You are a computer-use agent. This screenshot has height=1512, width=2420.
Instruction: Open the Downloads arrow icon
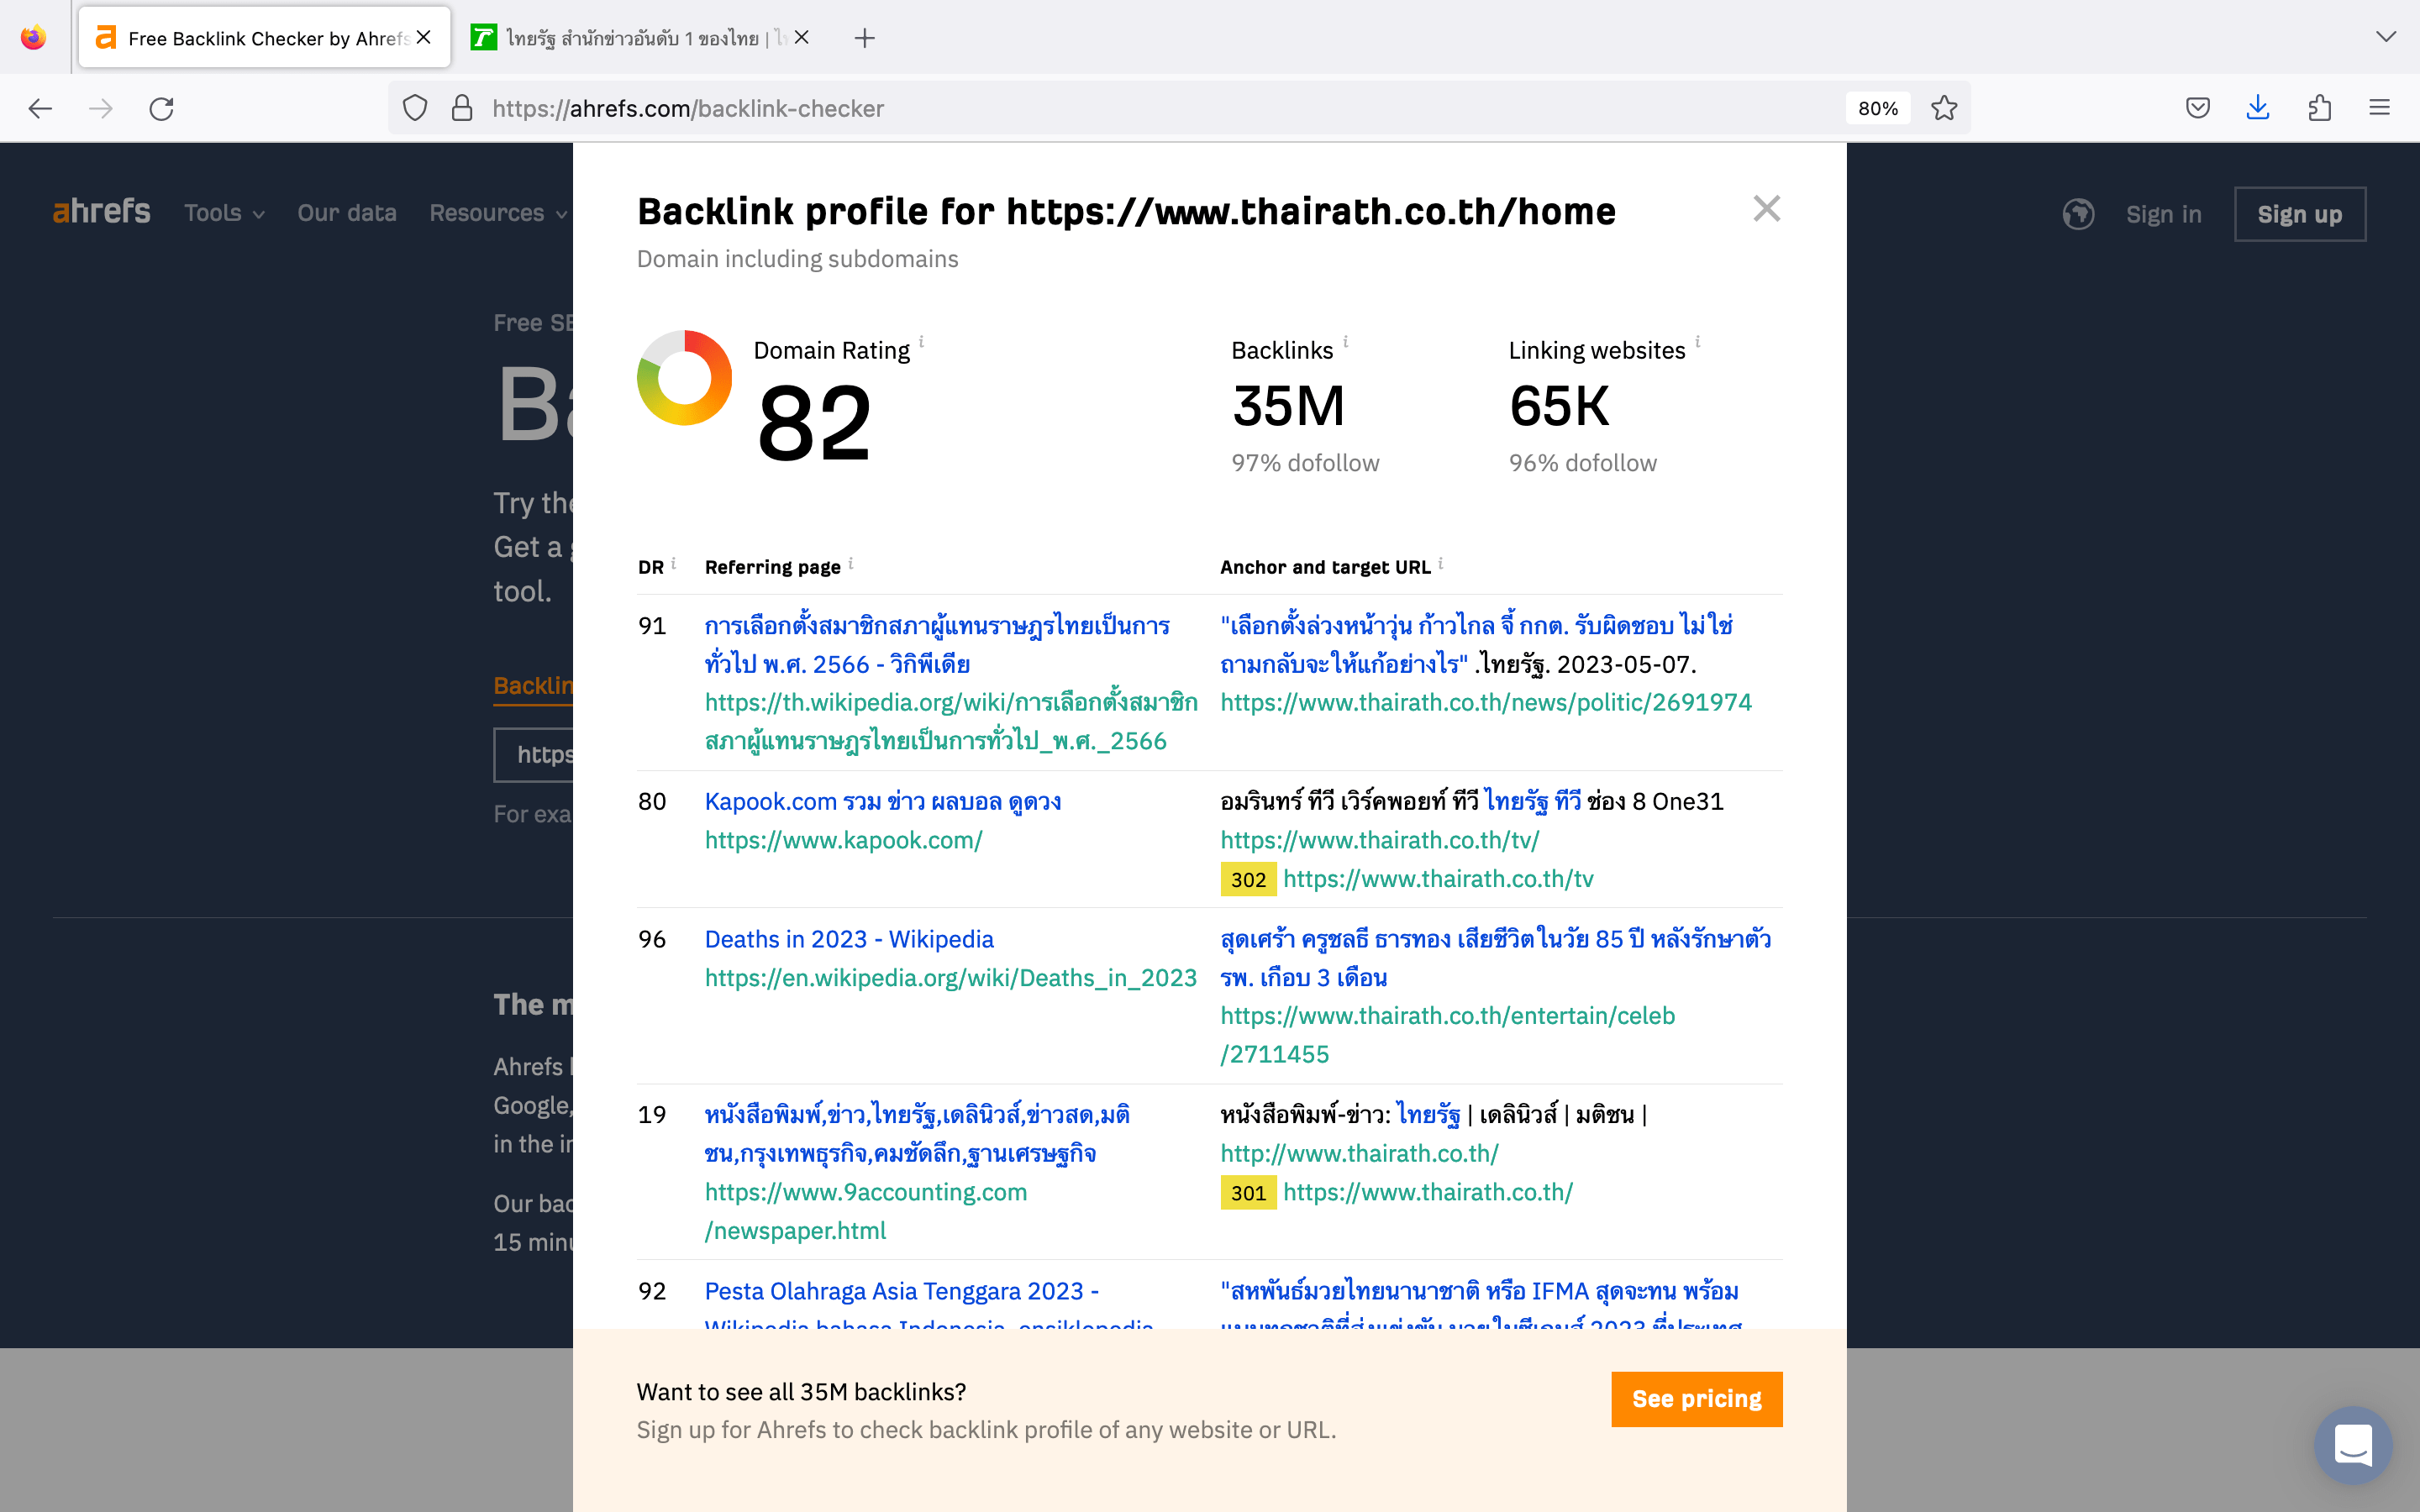[2258, 108]
